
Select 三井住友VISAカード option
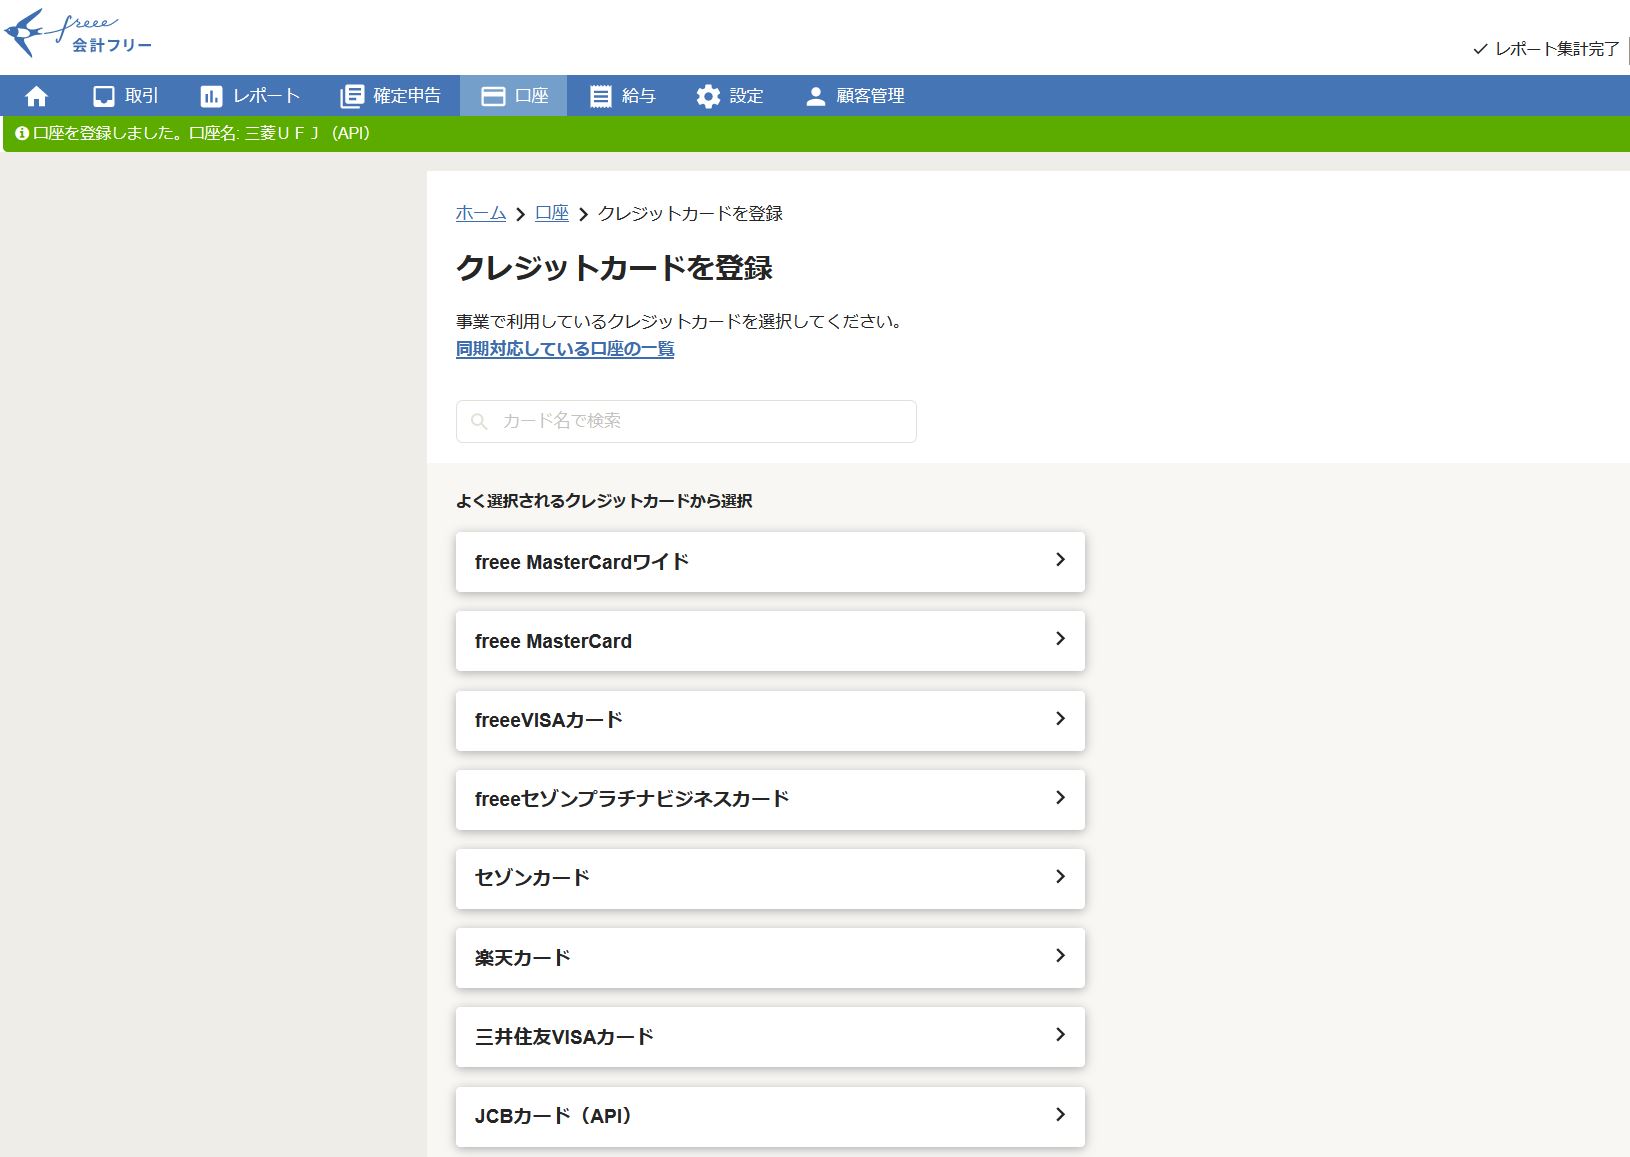770,1037
